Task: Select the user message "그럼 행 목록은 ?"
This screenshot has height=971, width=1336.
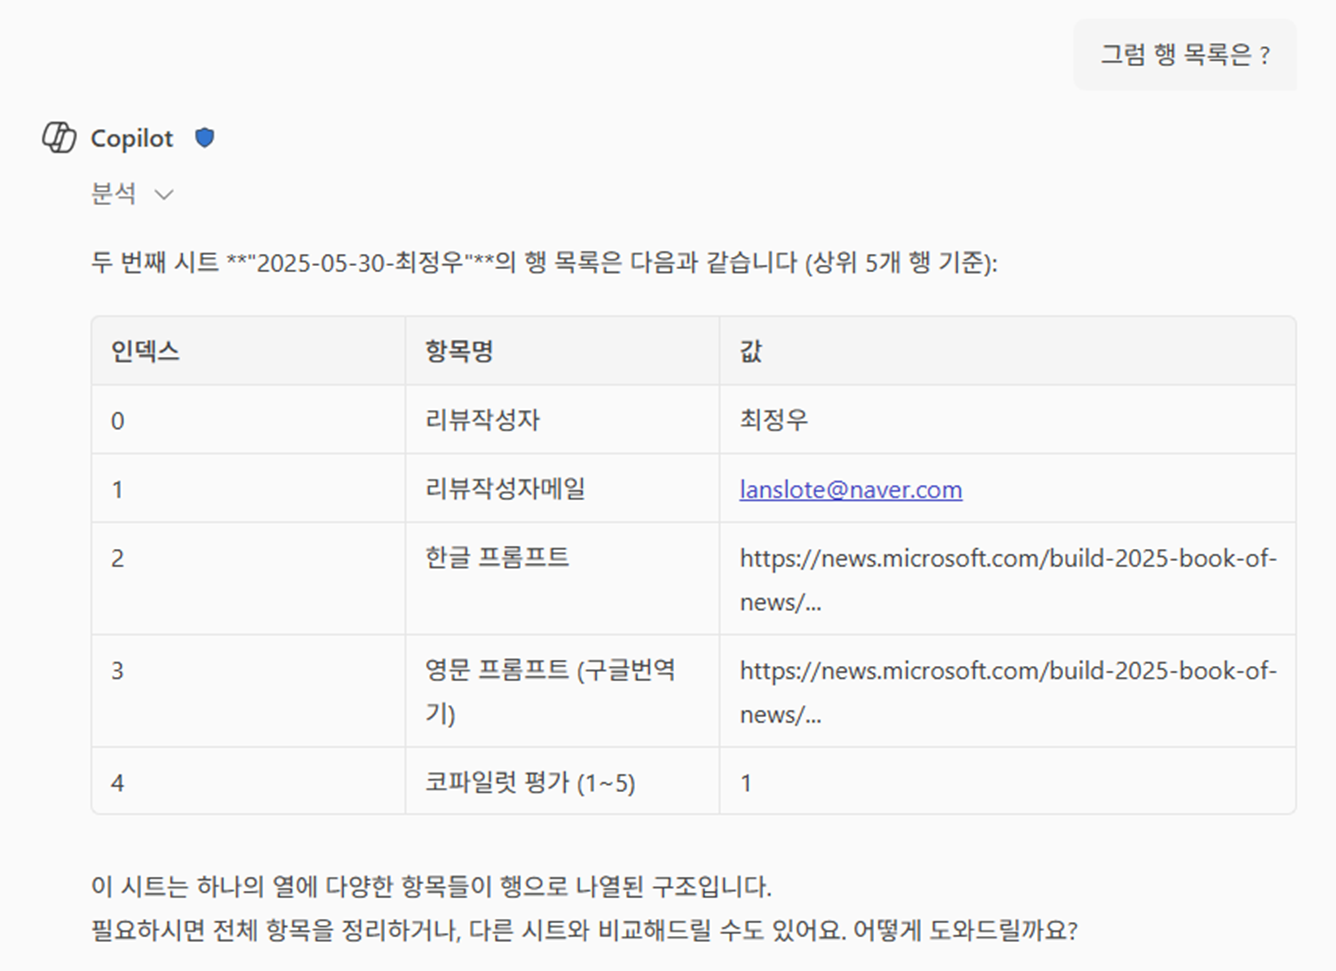Action: [1185, 55]
